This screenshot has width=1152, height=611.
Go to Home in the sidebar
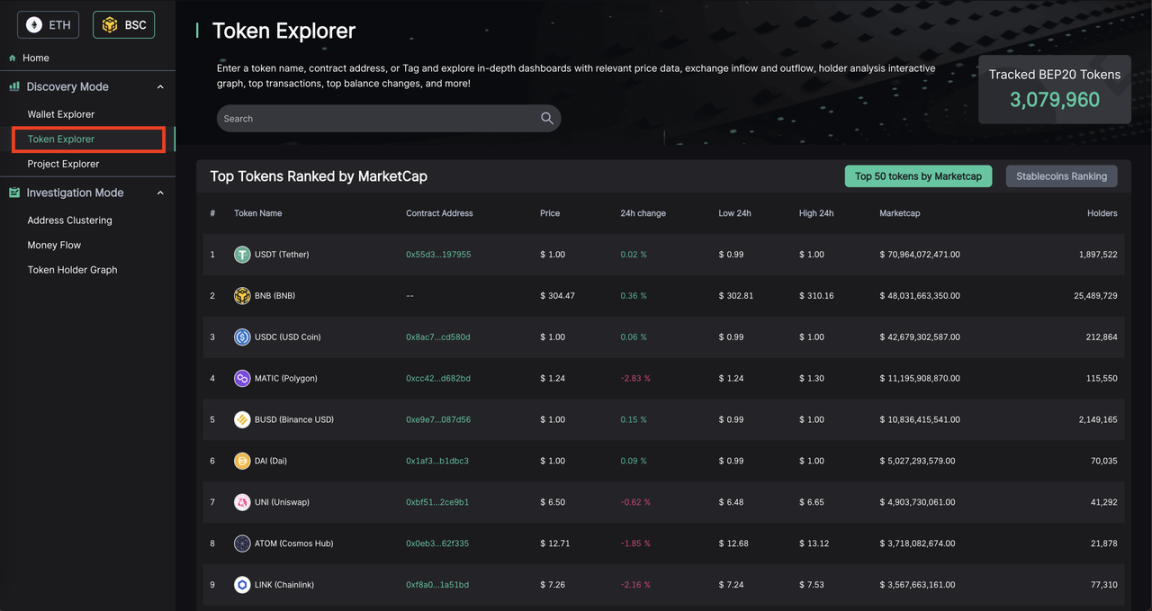(36, 58)
